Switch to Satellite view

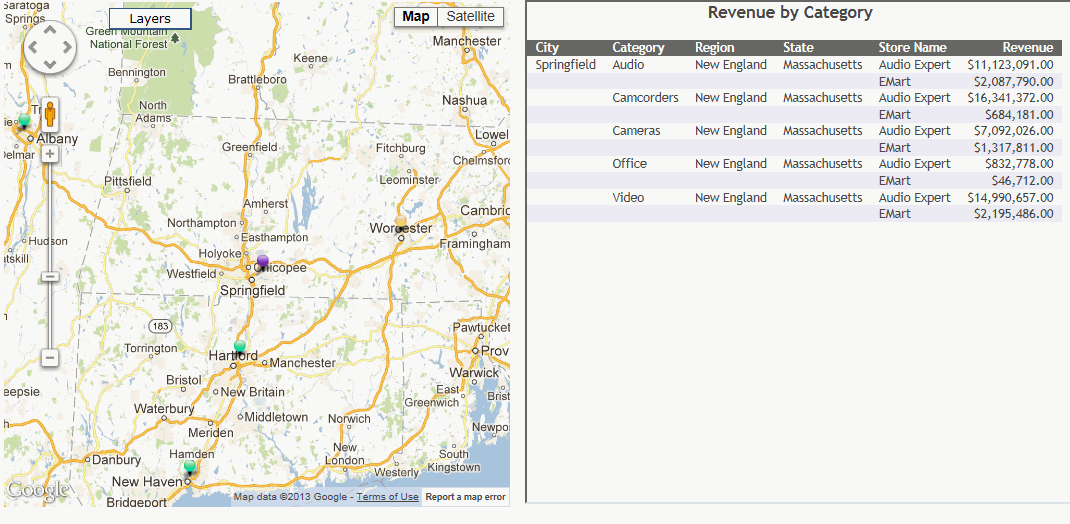point(471,17)
